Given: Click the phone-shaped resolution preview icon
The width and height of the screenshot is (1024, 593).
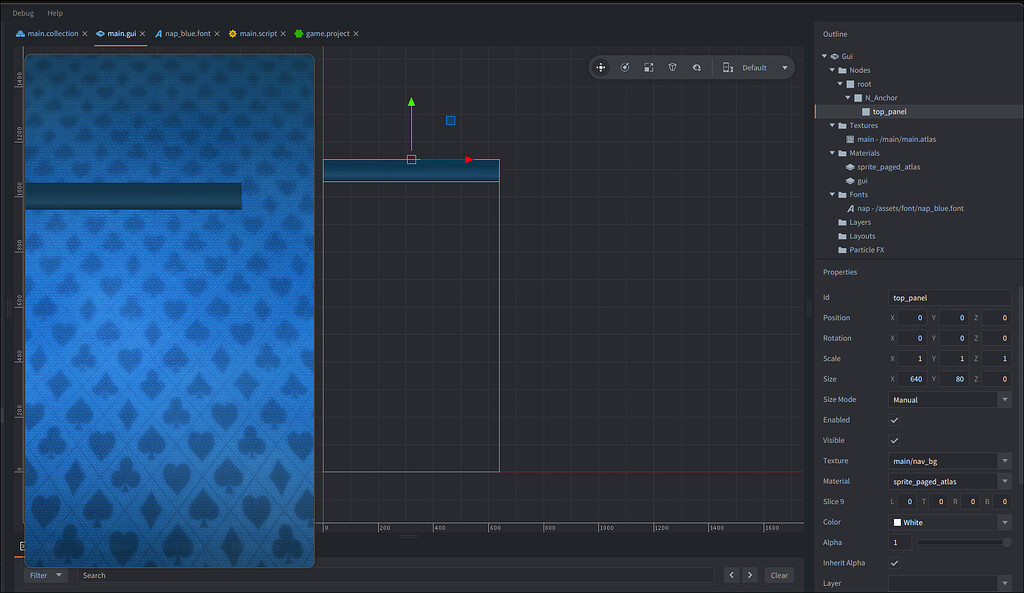Looking at the screenshot, I should [x=727, y=67].
